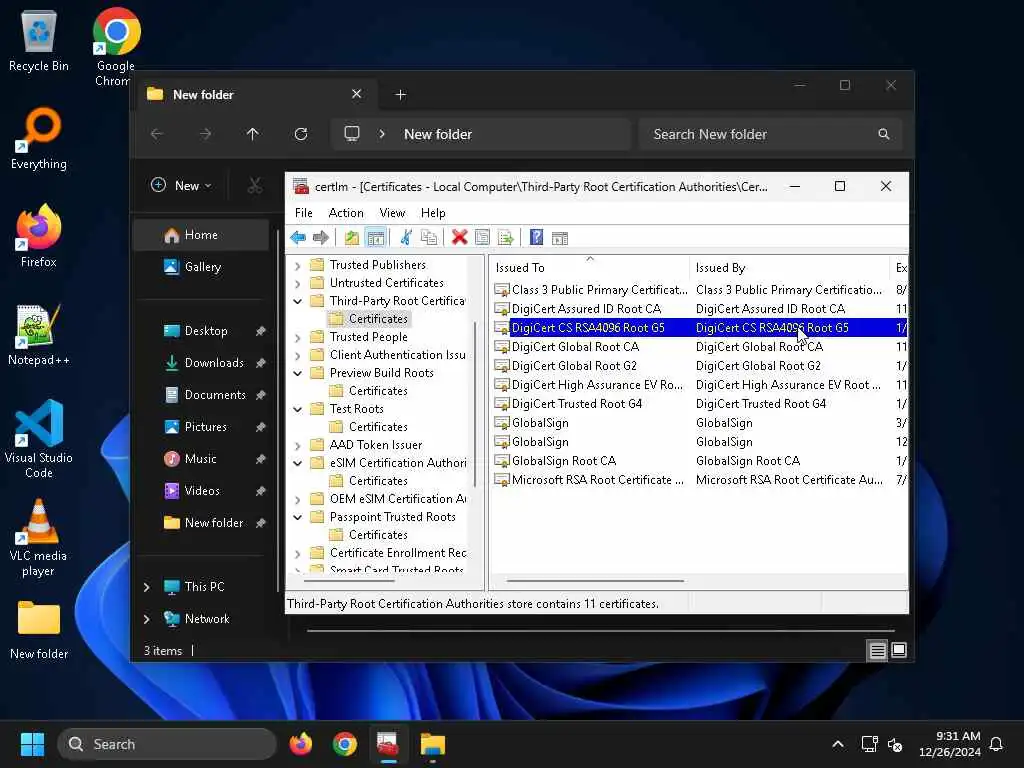Open the Notepad++ desktop shortcut
Image resolution: width=1024 pixels, height=768 pixels.
pyautogui.click(x=39, y=334)
